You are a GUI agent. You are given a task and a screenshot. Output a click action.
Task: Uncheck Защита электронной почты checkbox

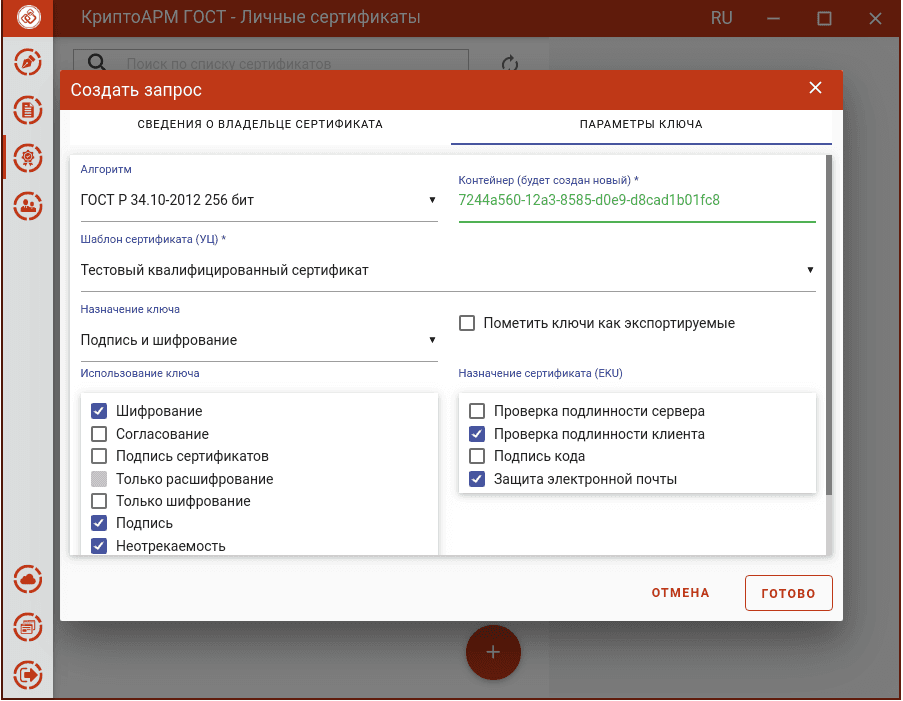pyautogui.click(x=477, y=479)
